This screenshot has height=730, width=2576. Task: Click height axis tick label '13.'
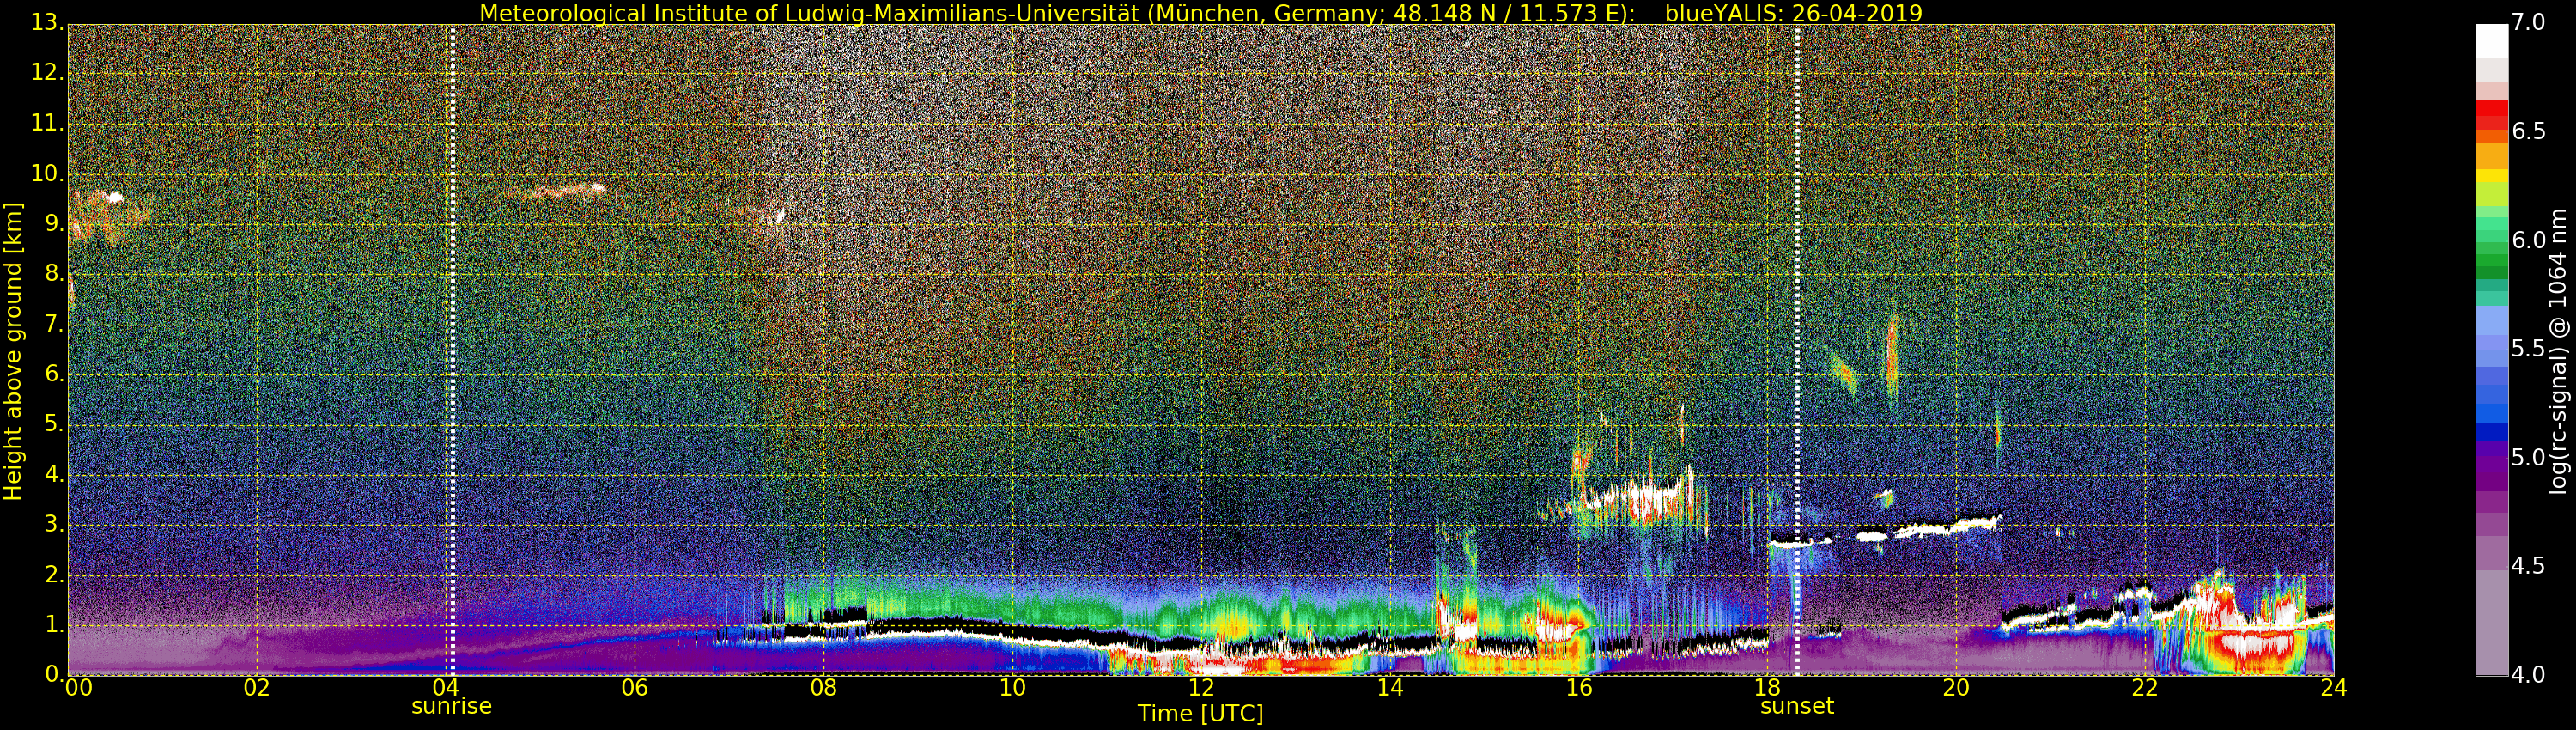tap(47, 22)
